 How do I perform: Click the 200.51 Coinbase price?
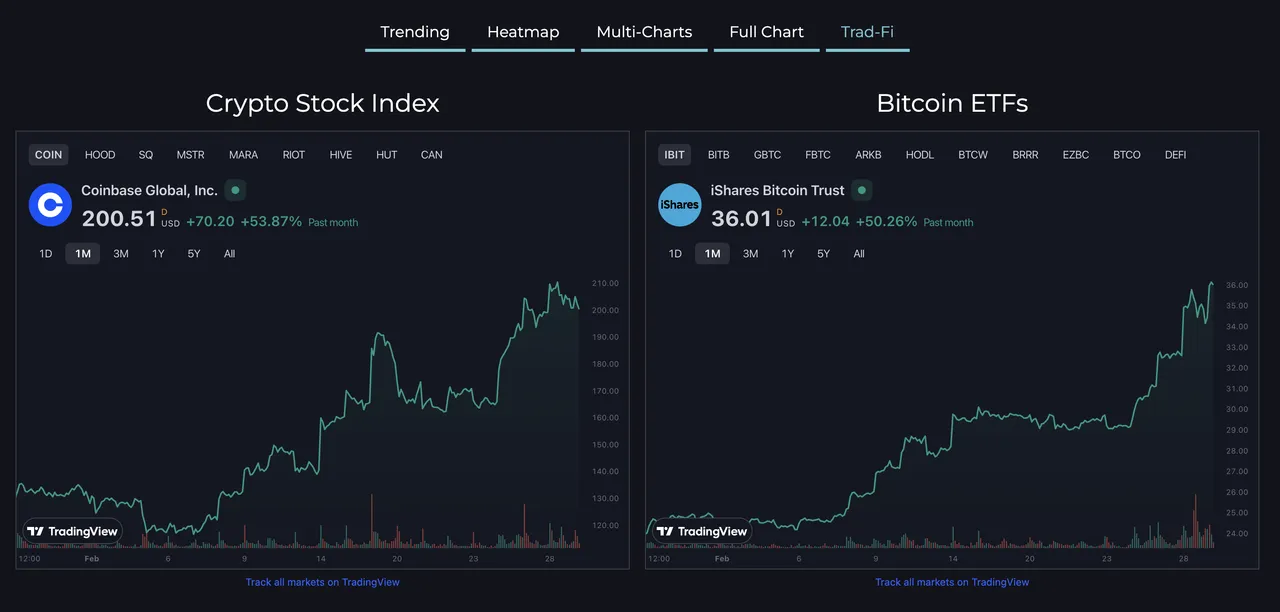coord(119,219)
